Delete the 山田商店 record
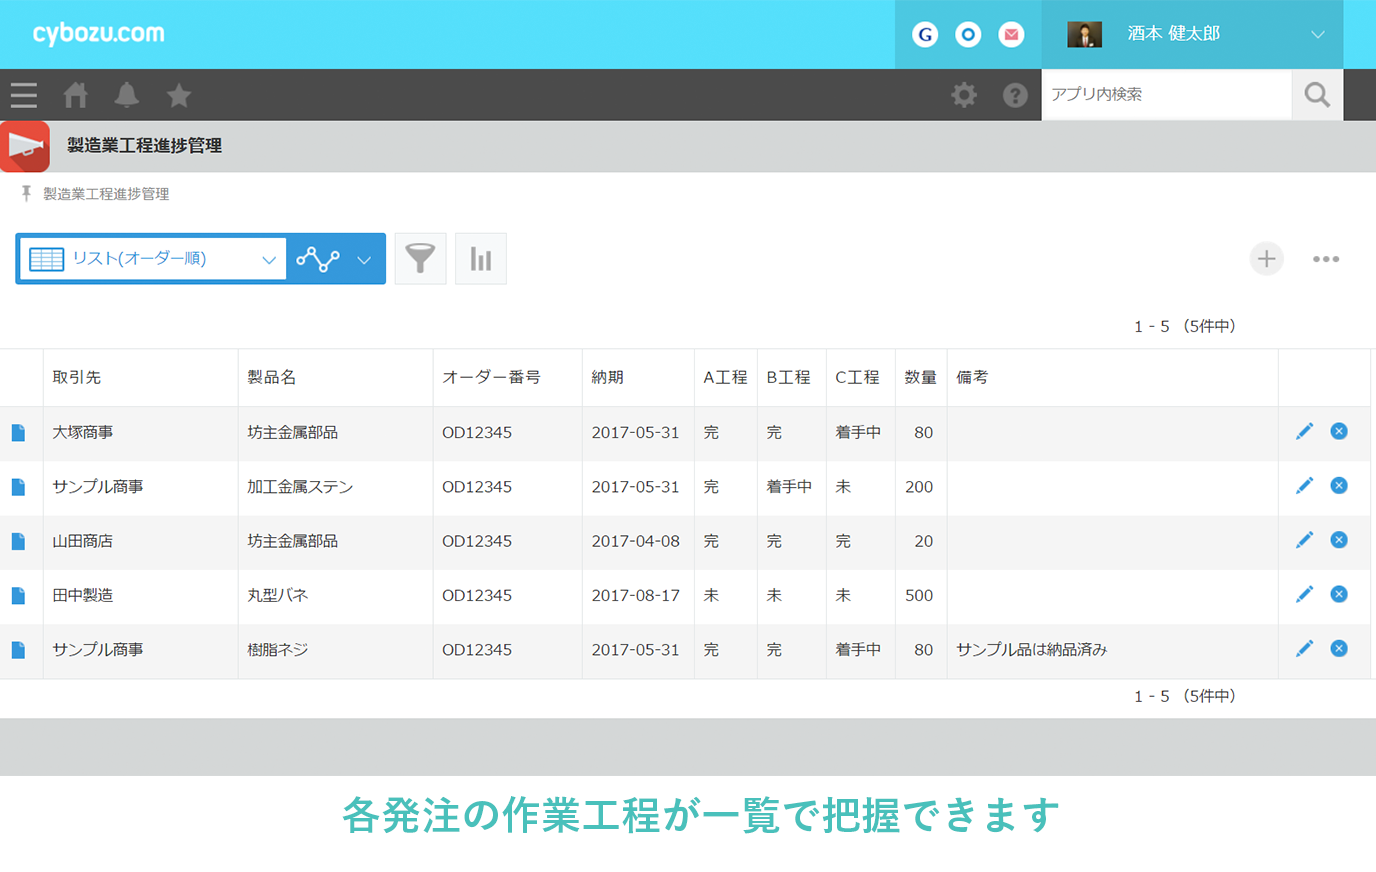Screen dimensions: 1376x872 click(1339, 540)
